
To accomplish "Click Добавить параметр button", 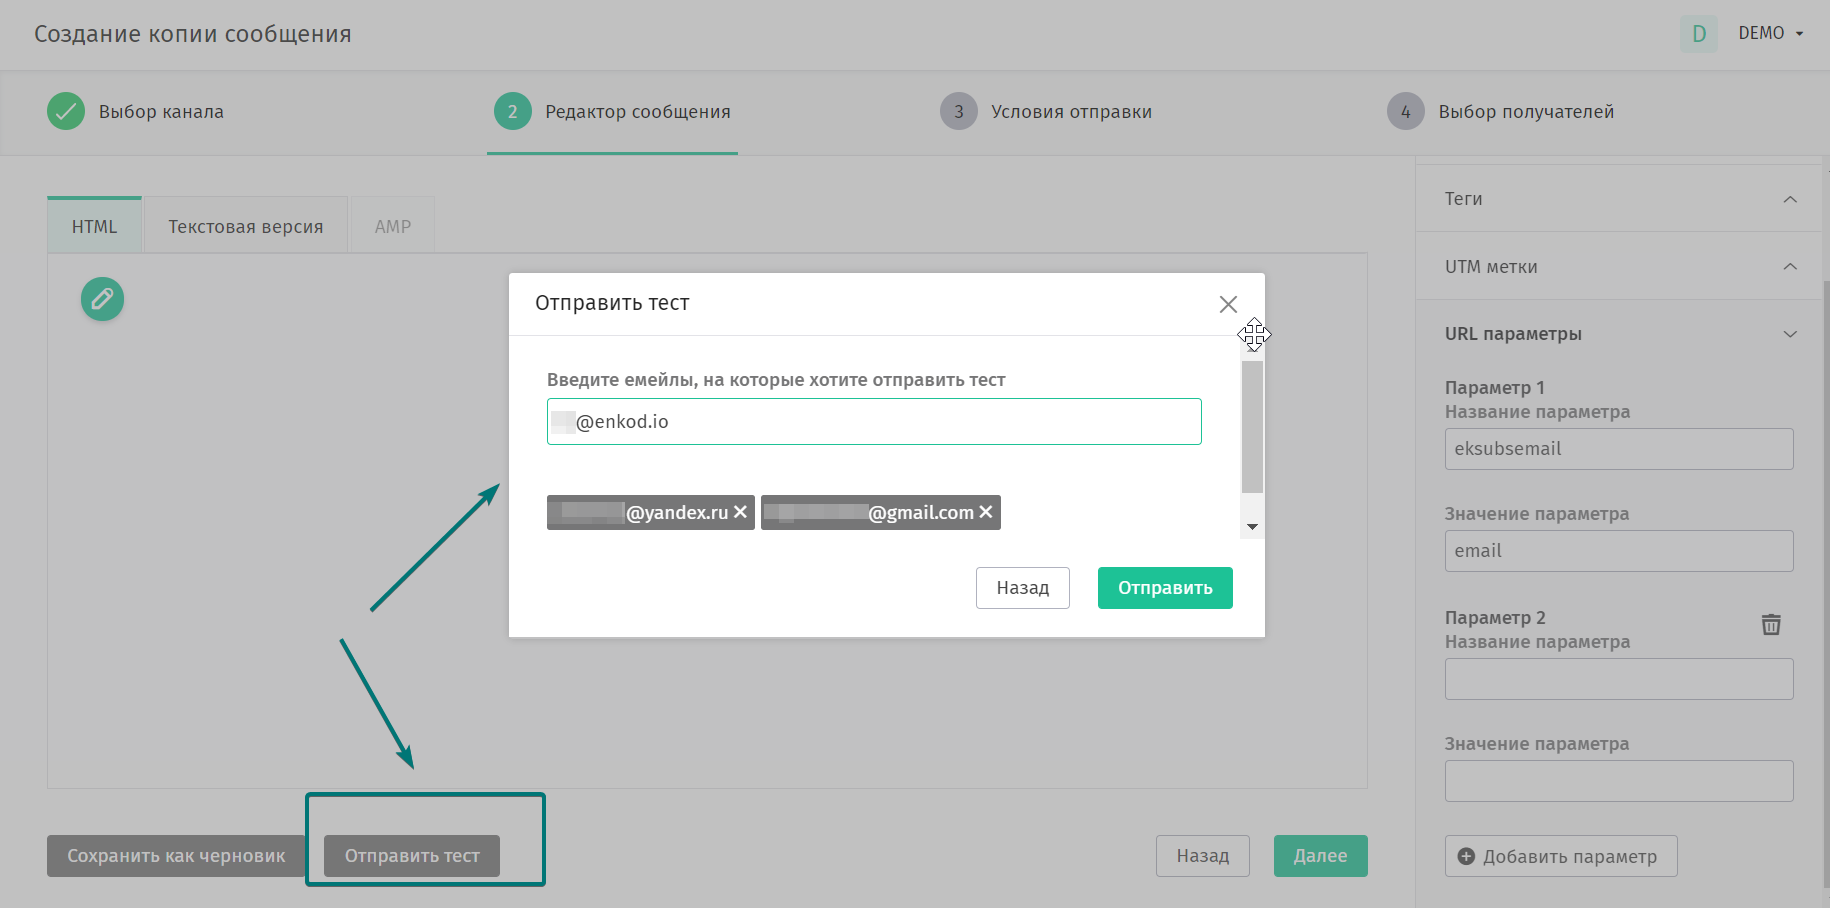I will (1561, 856).
